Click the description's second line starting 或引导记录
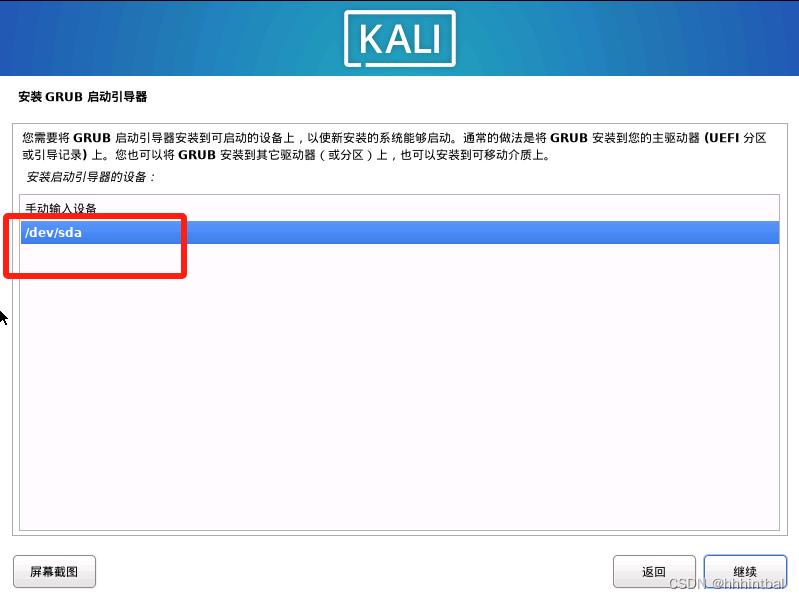The height and width of the screenshot is (599, 799). pos(286,155)
